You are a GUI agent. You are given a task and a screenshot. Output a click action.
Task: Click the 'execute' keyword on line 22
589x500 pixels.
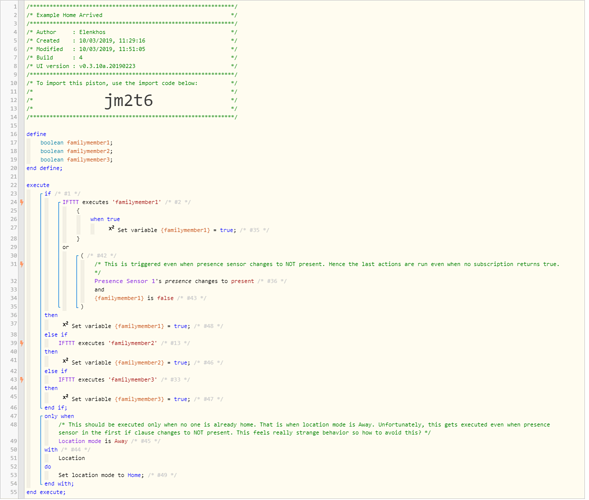(x=38, y=185)
